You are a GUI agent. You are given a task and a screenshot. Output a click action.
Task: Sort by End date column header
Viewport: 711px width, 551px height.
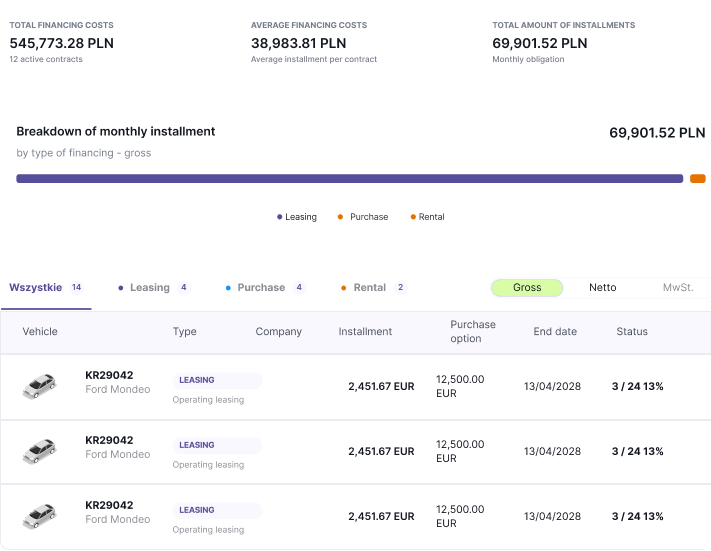click(x=555, y=332)
